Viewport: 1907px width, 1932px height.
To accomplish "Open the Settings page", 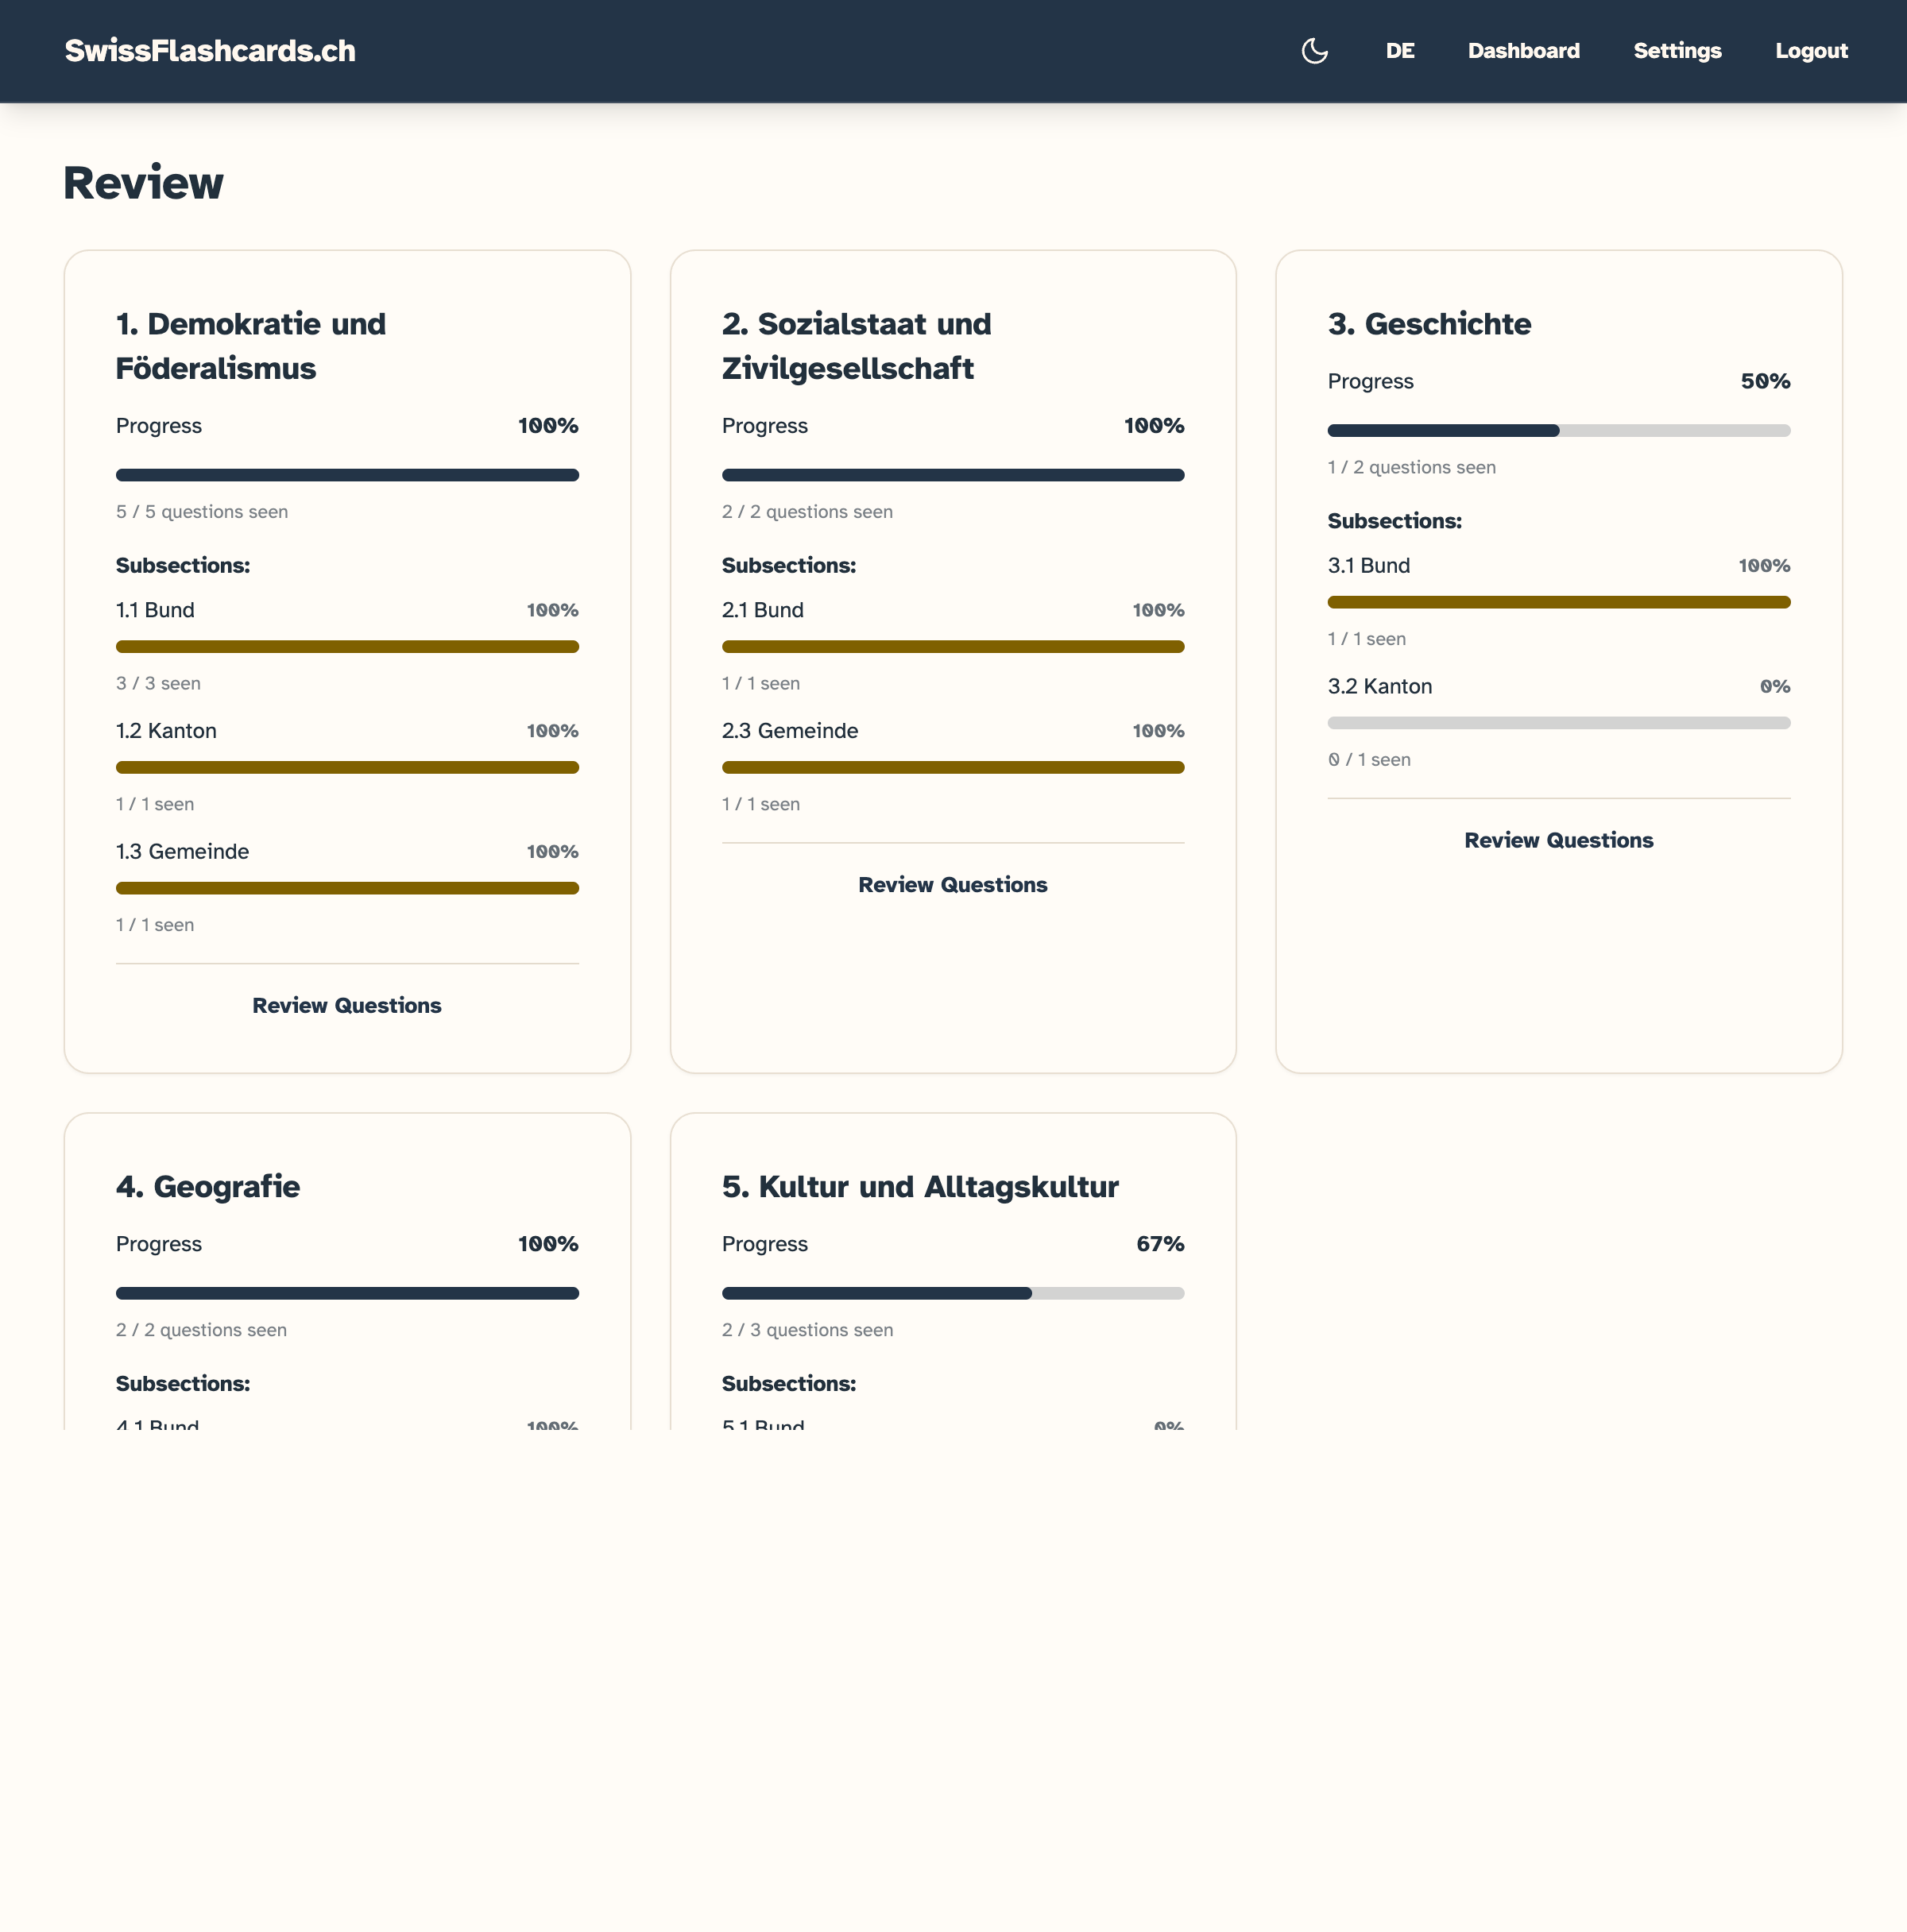I will pyautogui.click(x=1677, y=51).
